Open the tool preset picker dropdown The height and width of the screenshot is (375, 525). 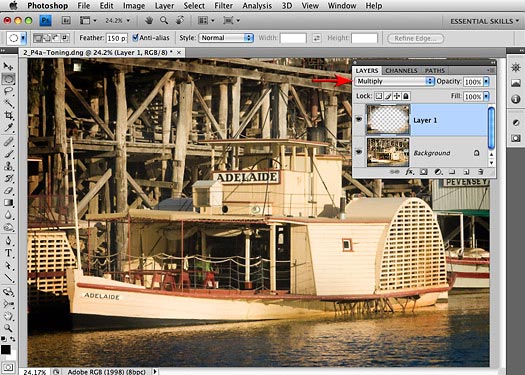click(23, 38)
